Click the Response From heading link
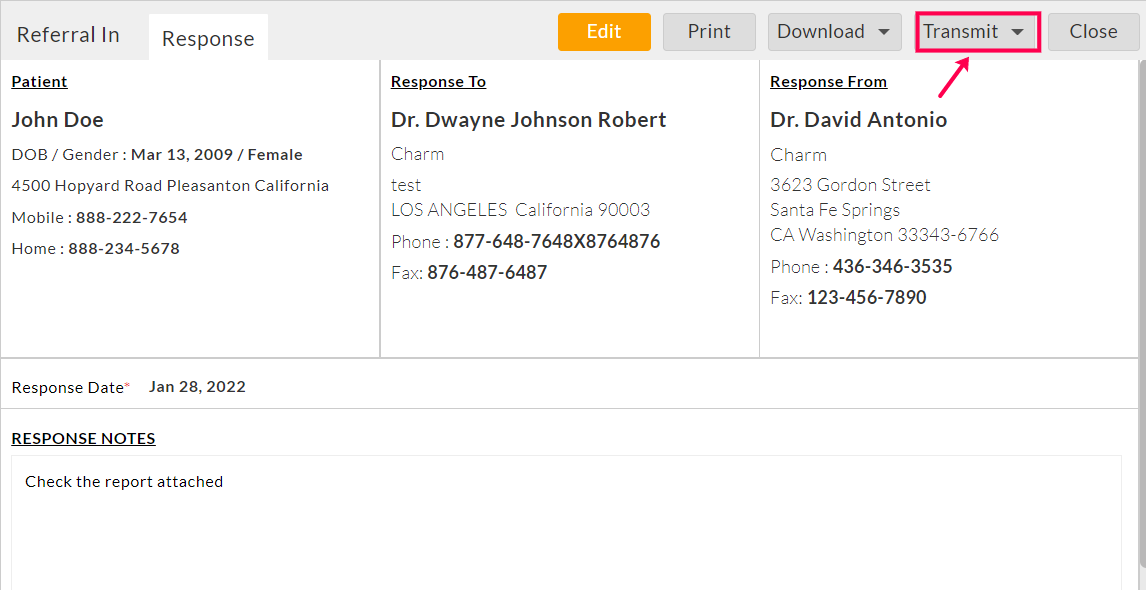The height and width of the screenshot is (590, 1146). coord(828,81)
